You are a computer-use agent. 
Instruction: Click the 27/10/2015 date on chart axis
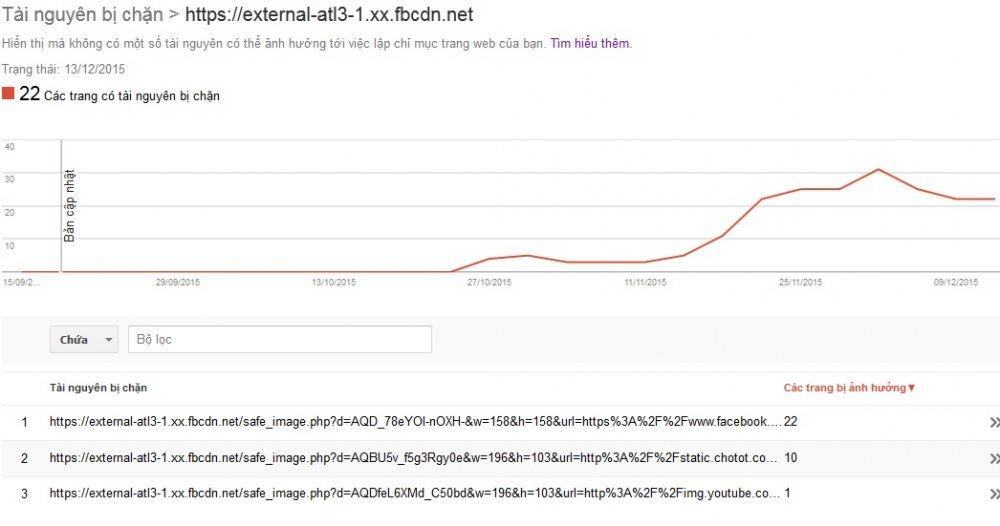point(489,283)
